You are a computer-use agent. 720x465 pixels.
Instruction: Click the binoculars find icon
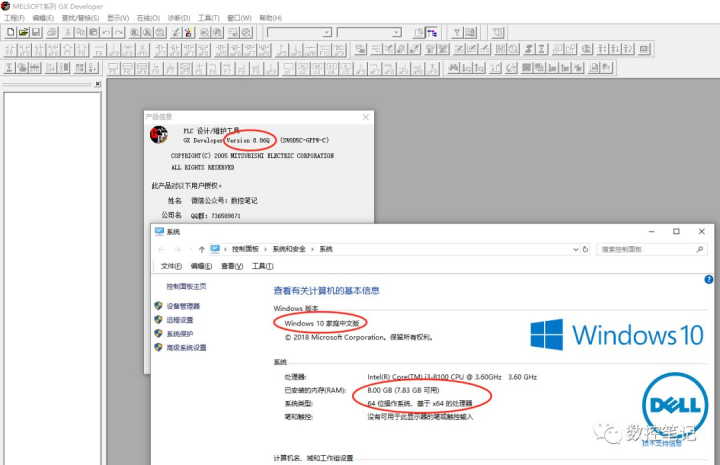click(x=453, y=68)
